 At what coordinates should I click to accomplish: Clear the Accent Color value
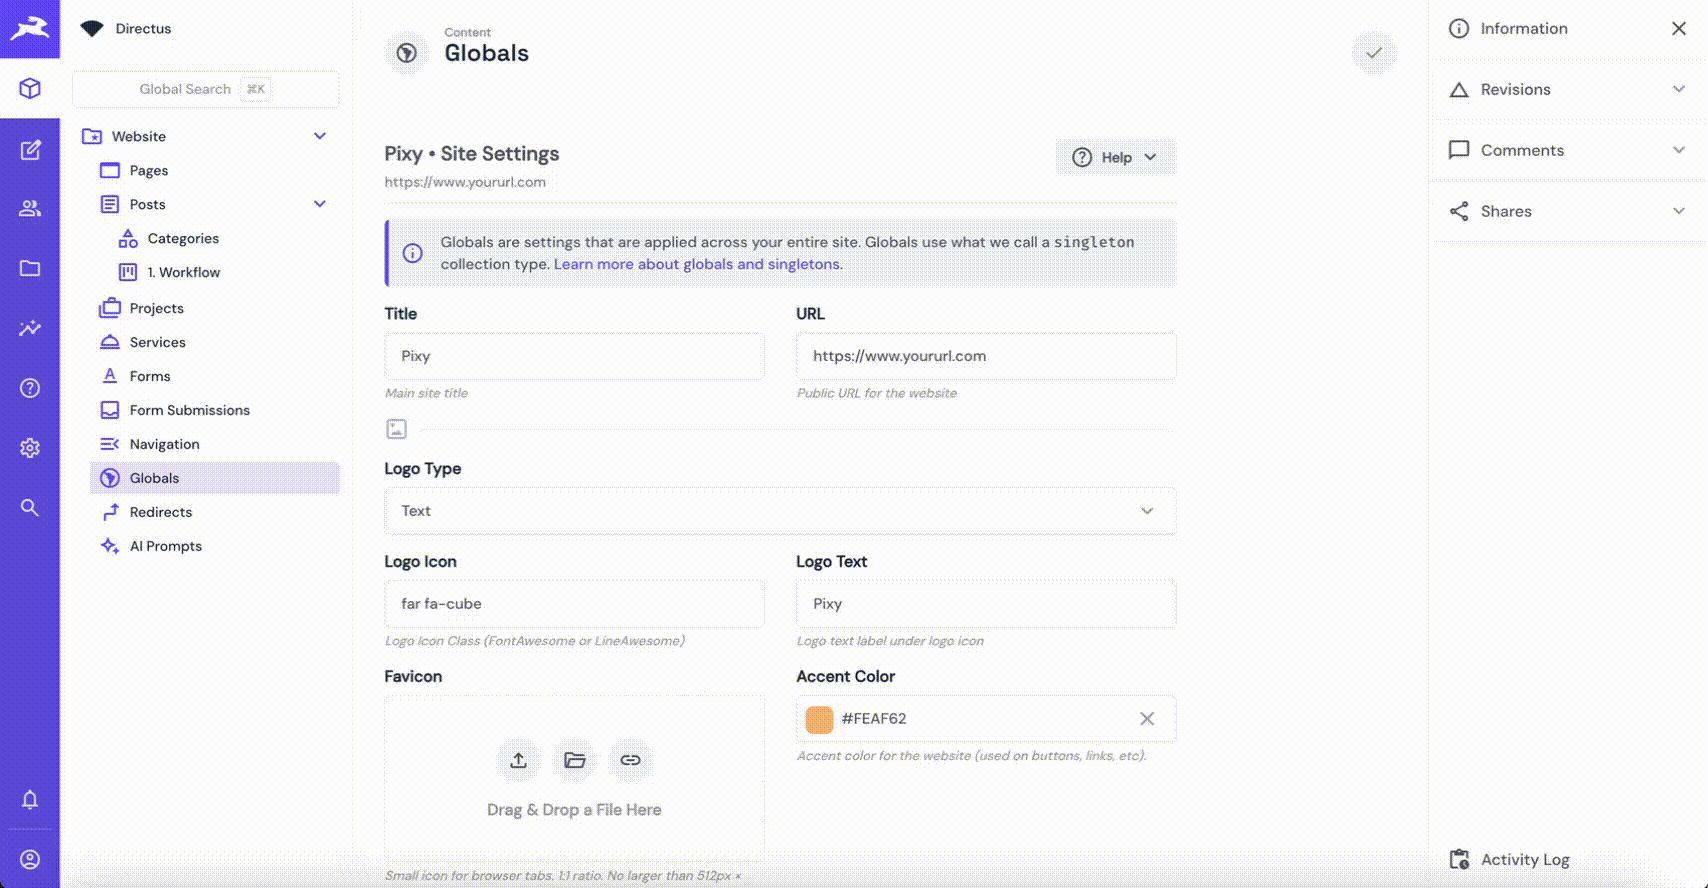1147,719
